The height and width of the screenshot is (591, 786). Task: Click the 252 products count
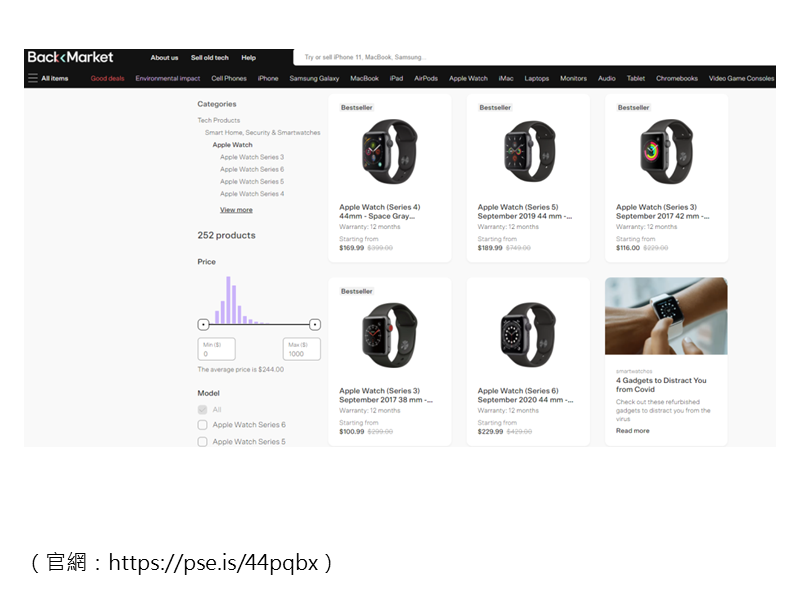(226, 235)
